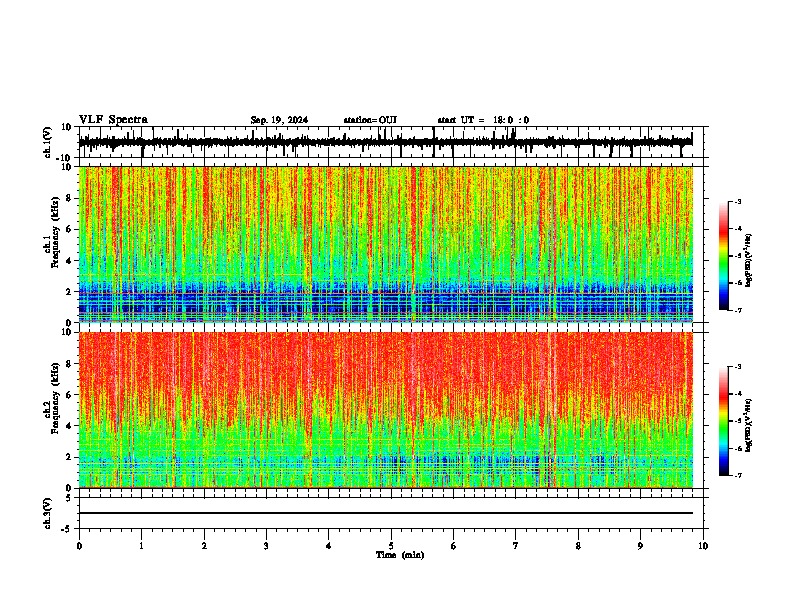The width and height of the screenshot is (792, 612).
Task: Click the "10" tick on the time axis
Action: point(703,546)
